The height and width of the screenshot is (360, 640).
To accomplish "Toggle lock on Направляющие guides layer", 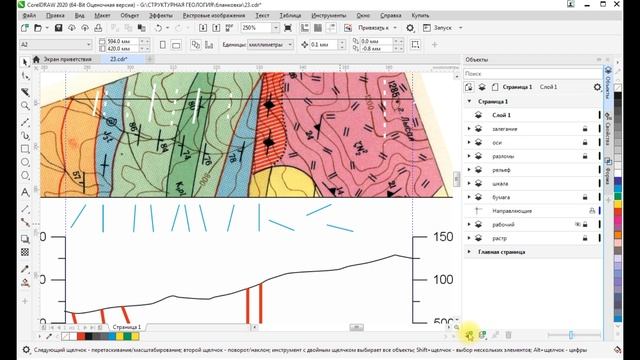I will [592, 211].
